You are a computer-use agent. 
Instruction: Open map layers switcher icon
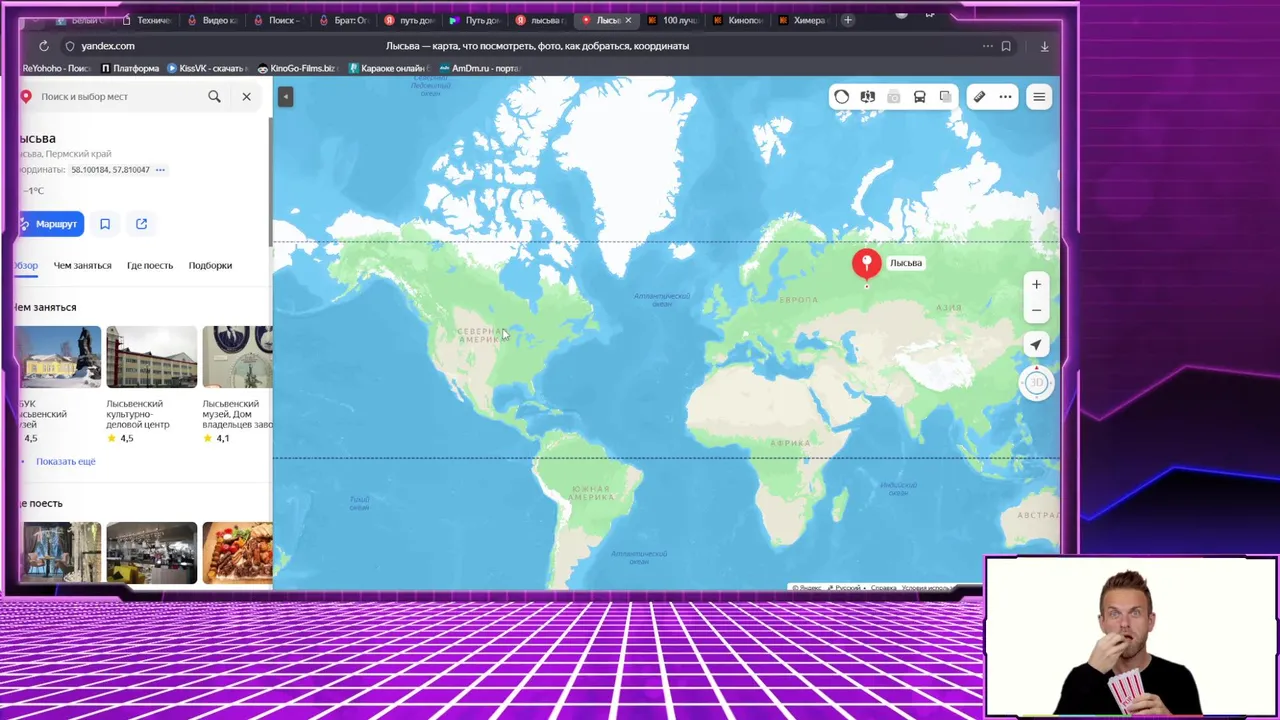click(x=946, y=97)
